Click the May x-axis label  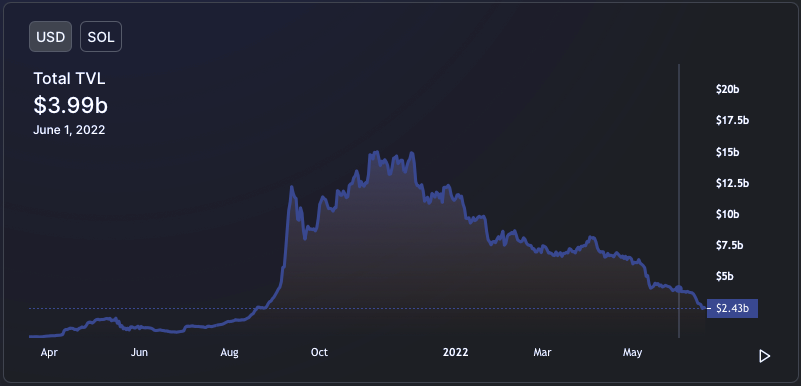point(633,352)
